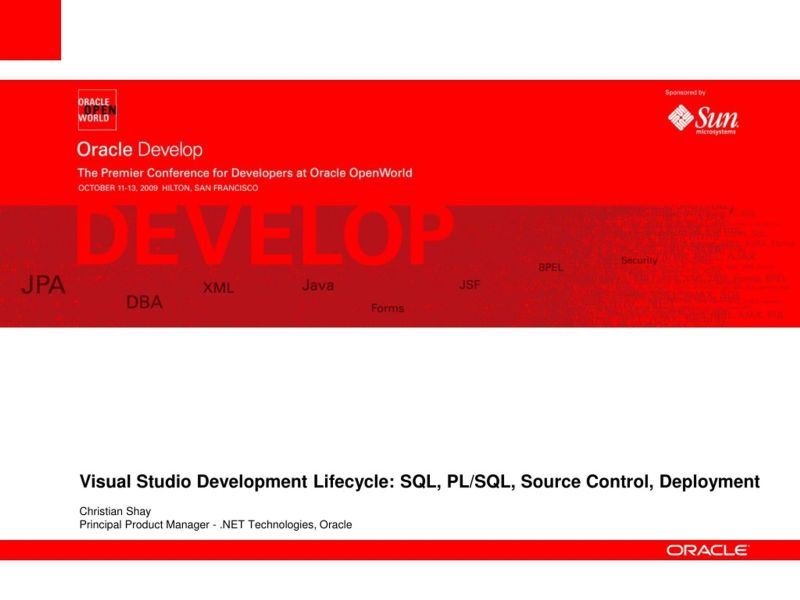800x600 pixels.
Task: Select the BPEL keyword
Action: (551, 265)
